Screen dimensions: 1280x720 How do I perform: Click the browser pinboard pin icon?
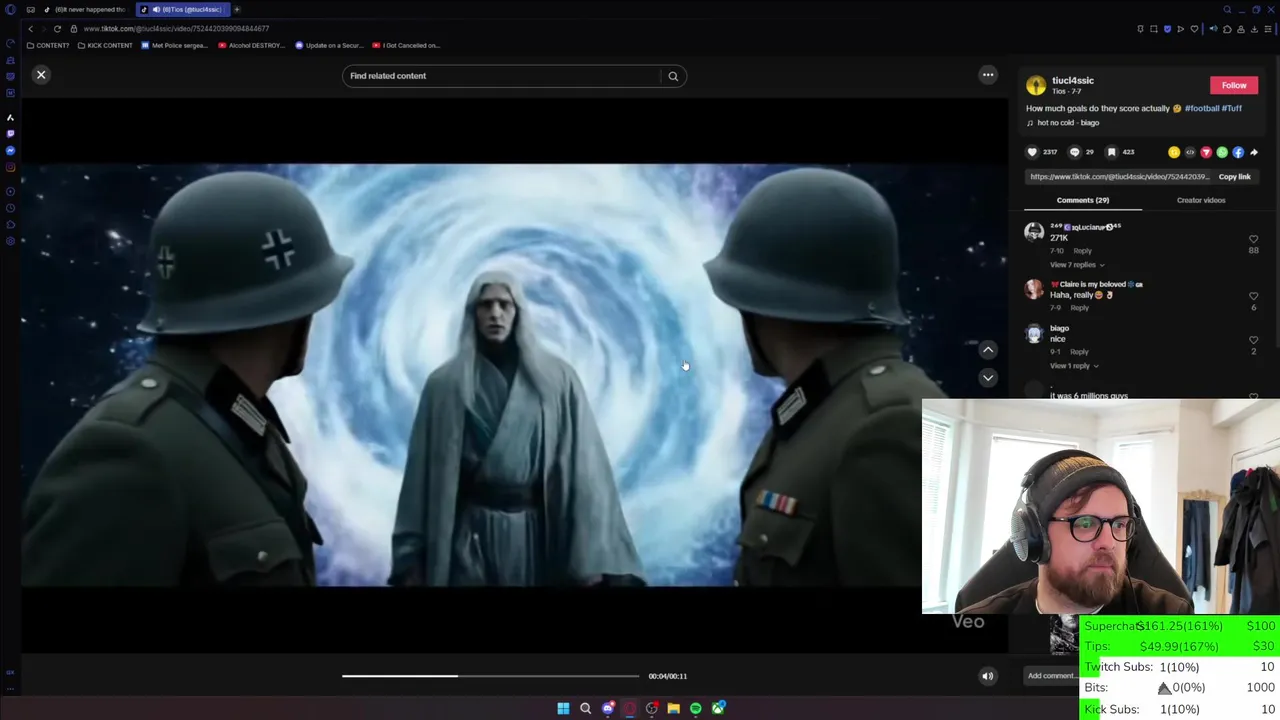click(1140, 29)
